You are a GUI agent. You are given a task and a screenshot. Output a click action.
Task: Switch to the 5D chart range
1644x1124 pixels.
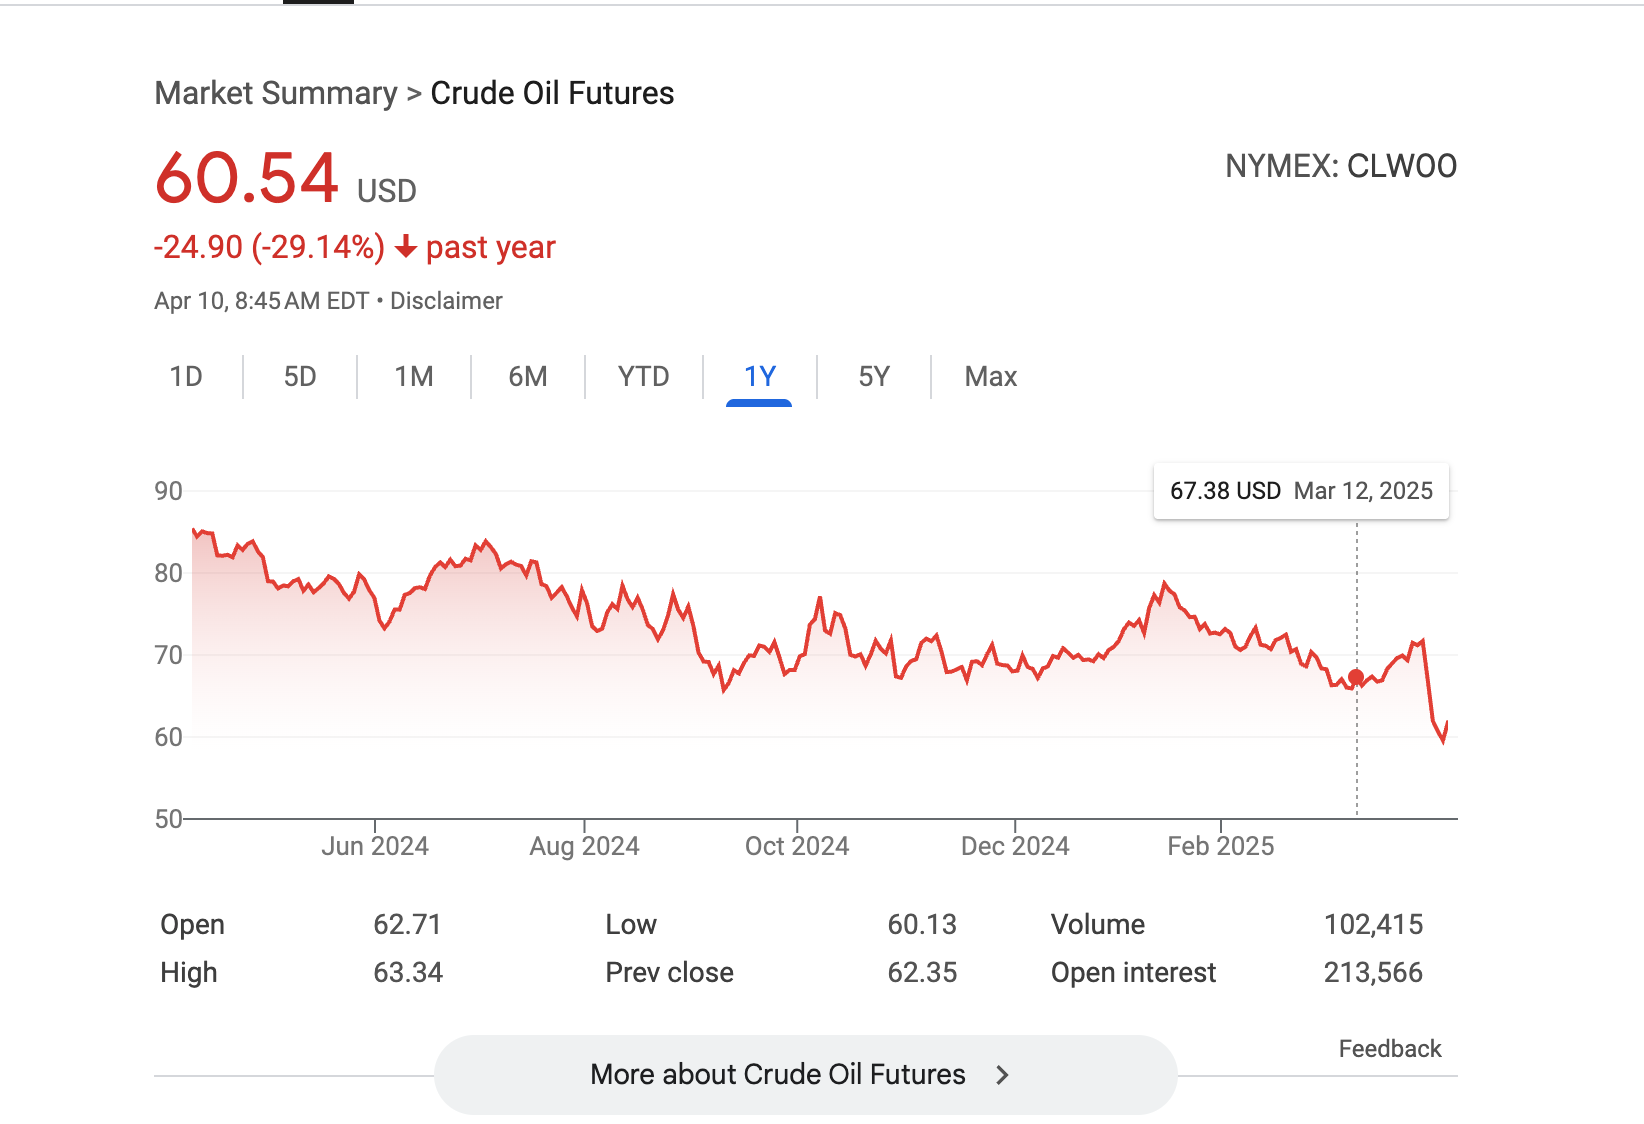pos(300,376)
